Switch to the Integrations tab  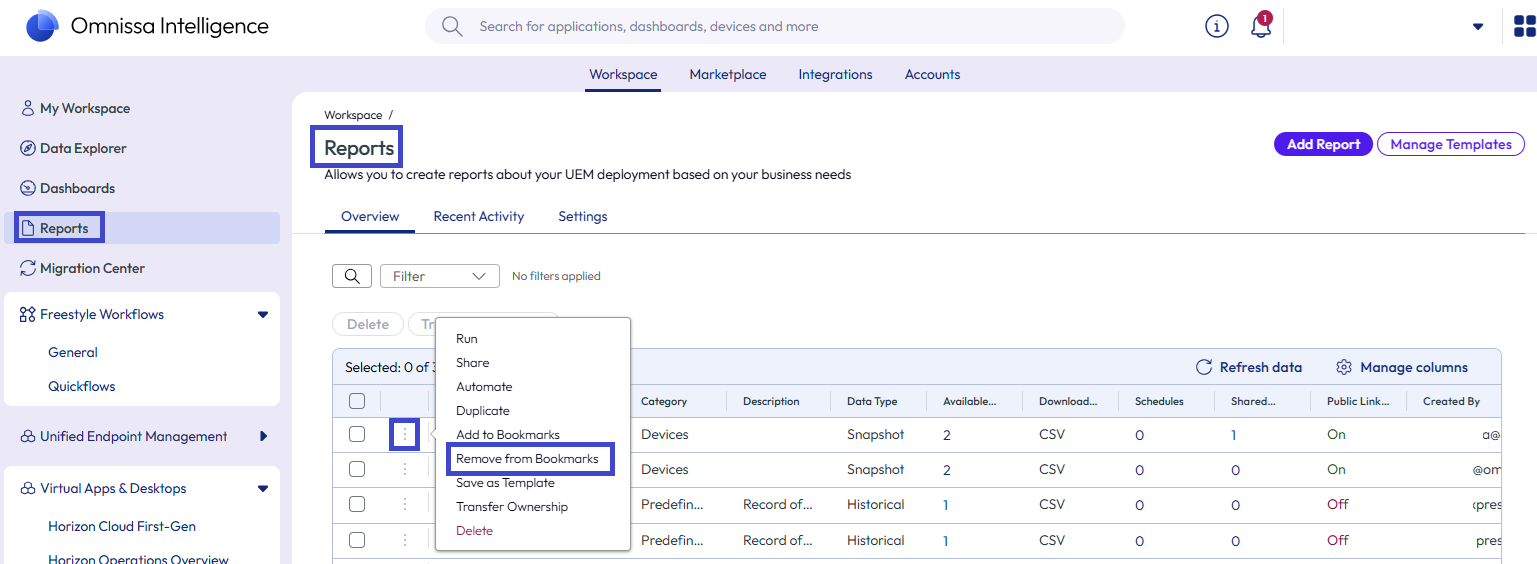[x=835, y=75]
